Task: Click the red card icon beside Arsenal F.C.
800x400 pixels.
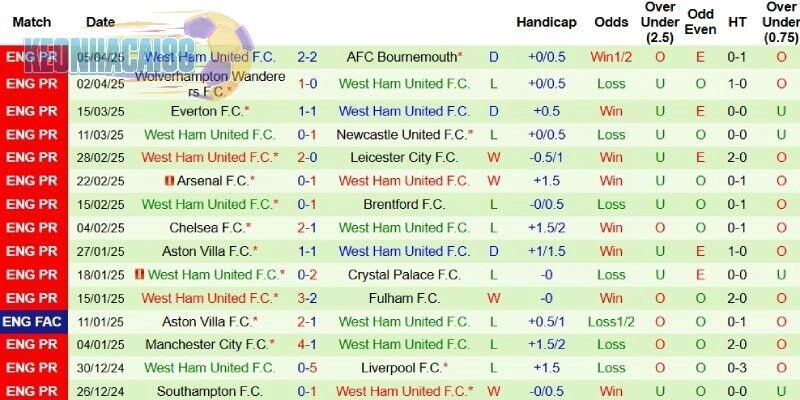Action: coord(168,181)
